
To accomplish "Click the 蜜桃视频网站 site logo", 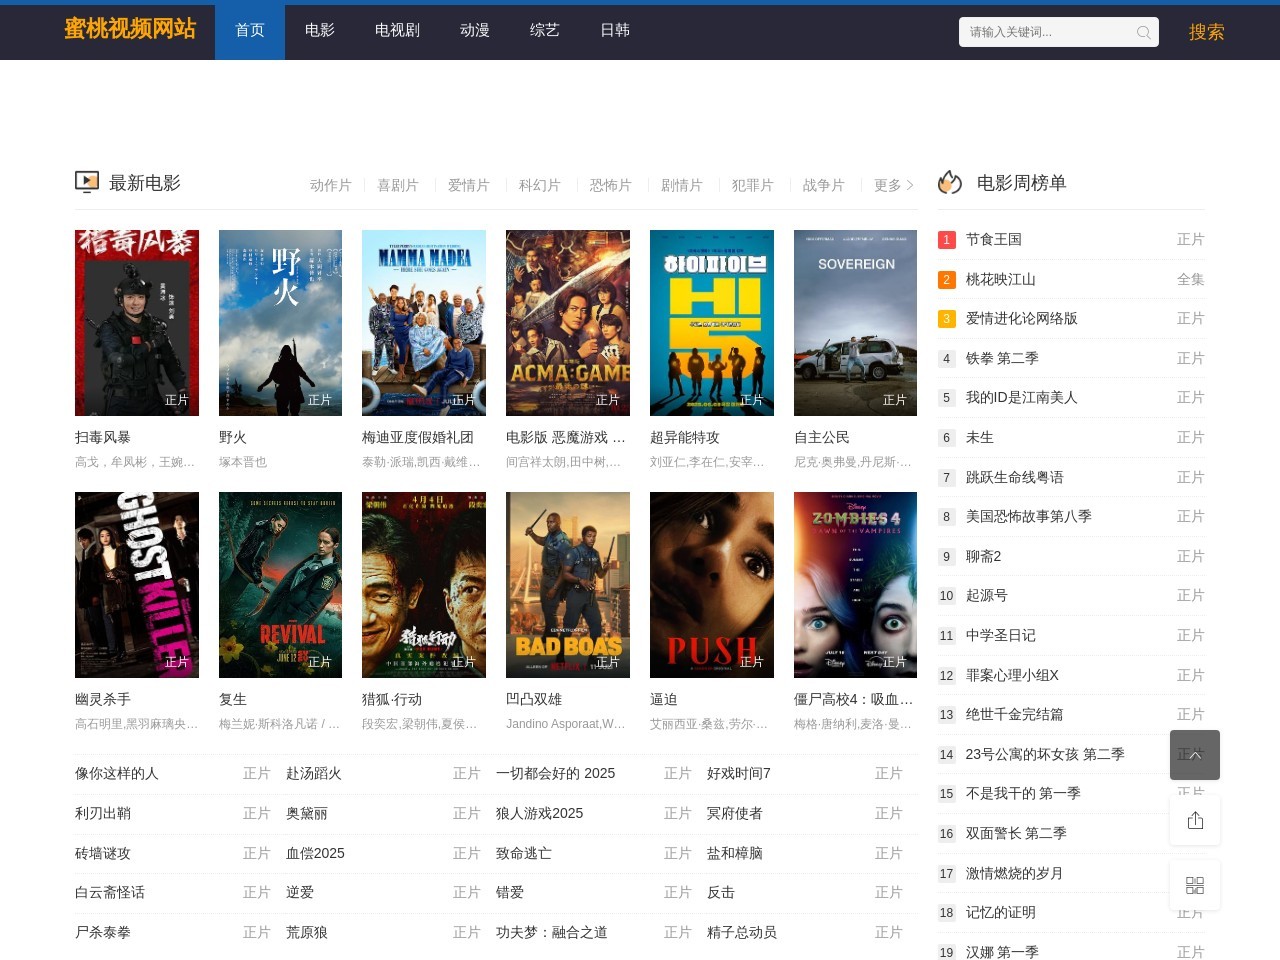I will pos(130,29).
